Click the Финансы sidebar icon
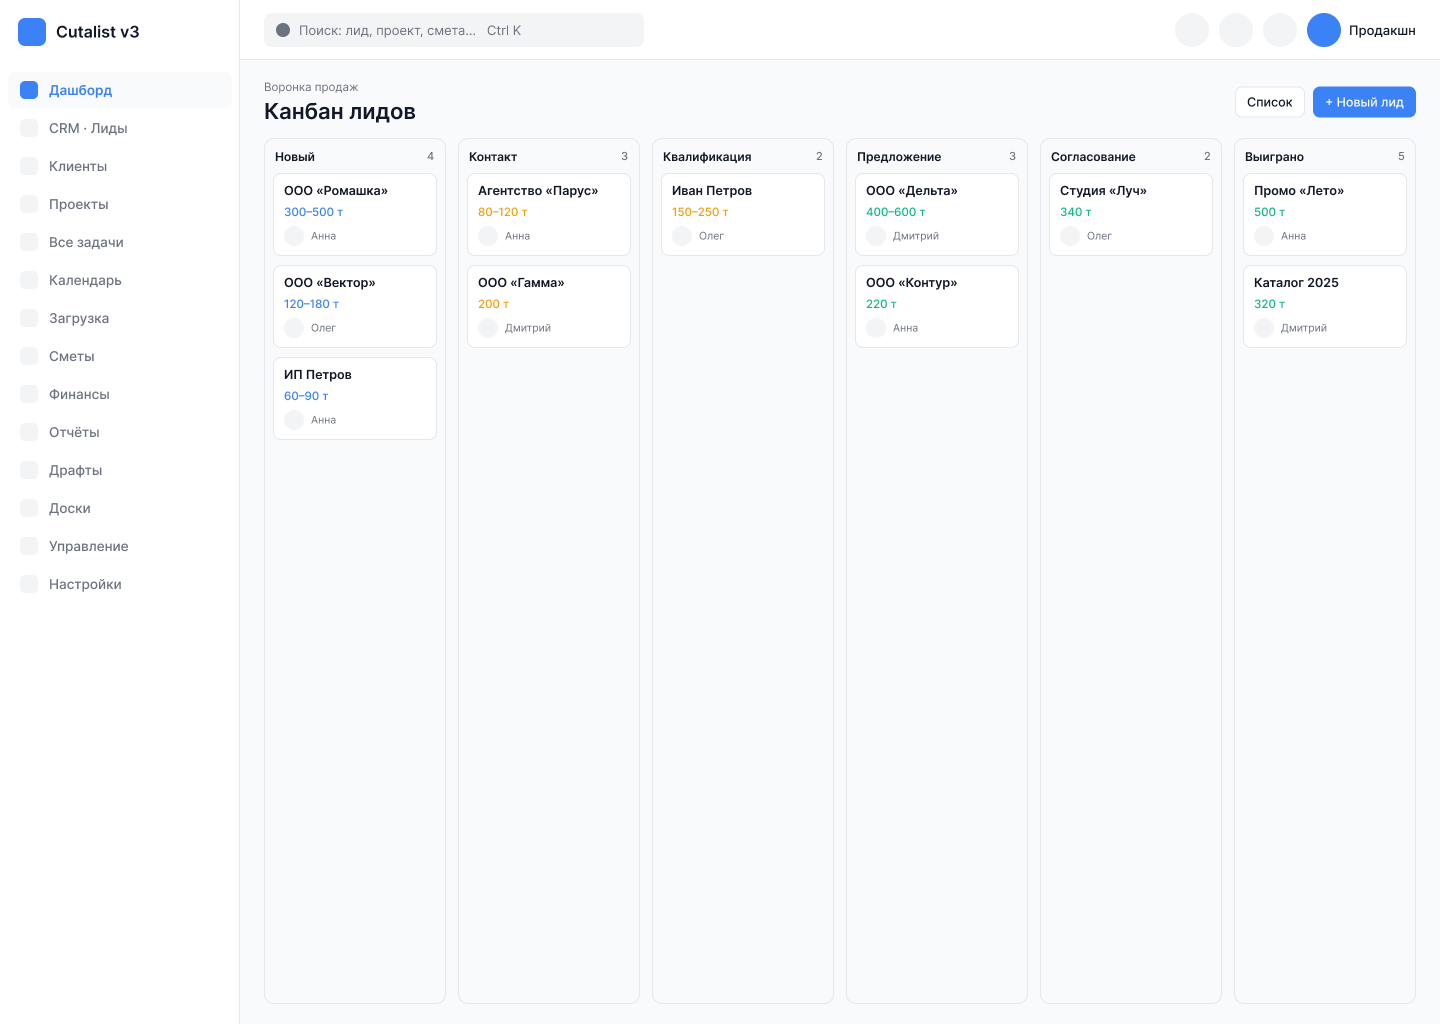 [29, 394]
